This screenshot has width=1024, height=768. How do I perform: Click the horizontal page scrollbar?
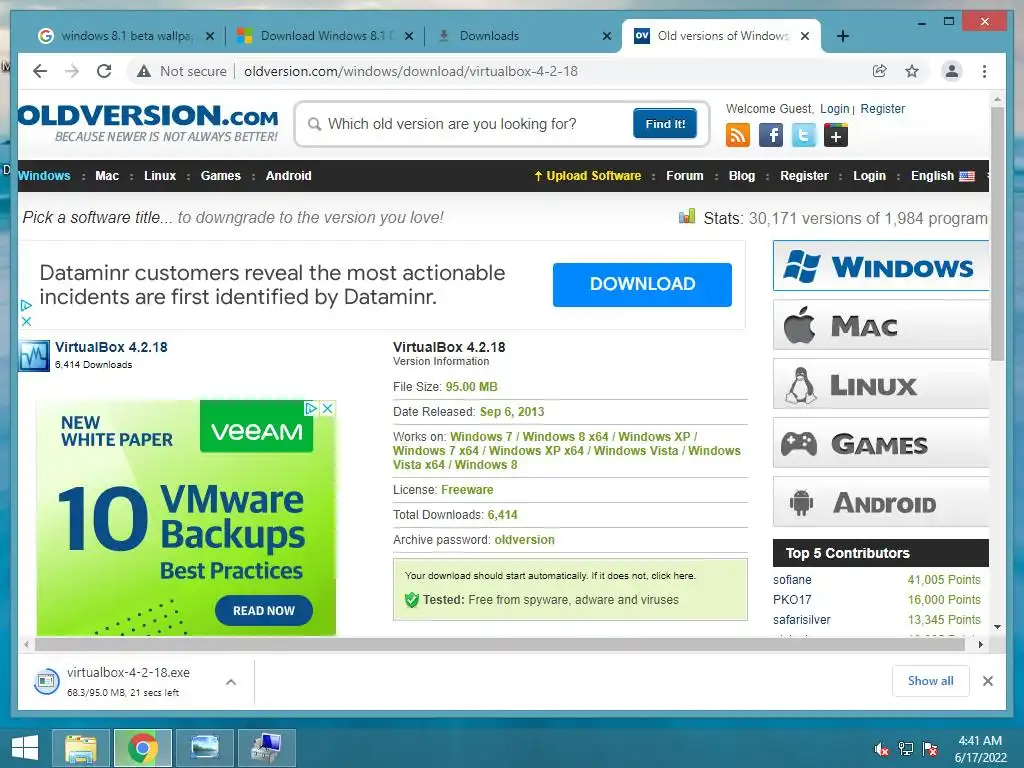click(x=500, y=645)
